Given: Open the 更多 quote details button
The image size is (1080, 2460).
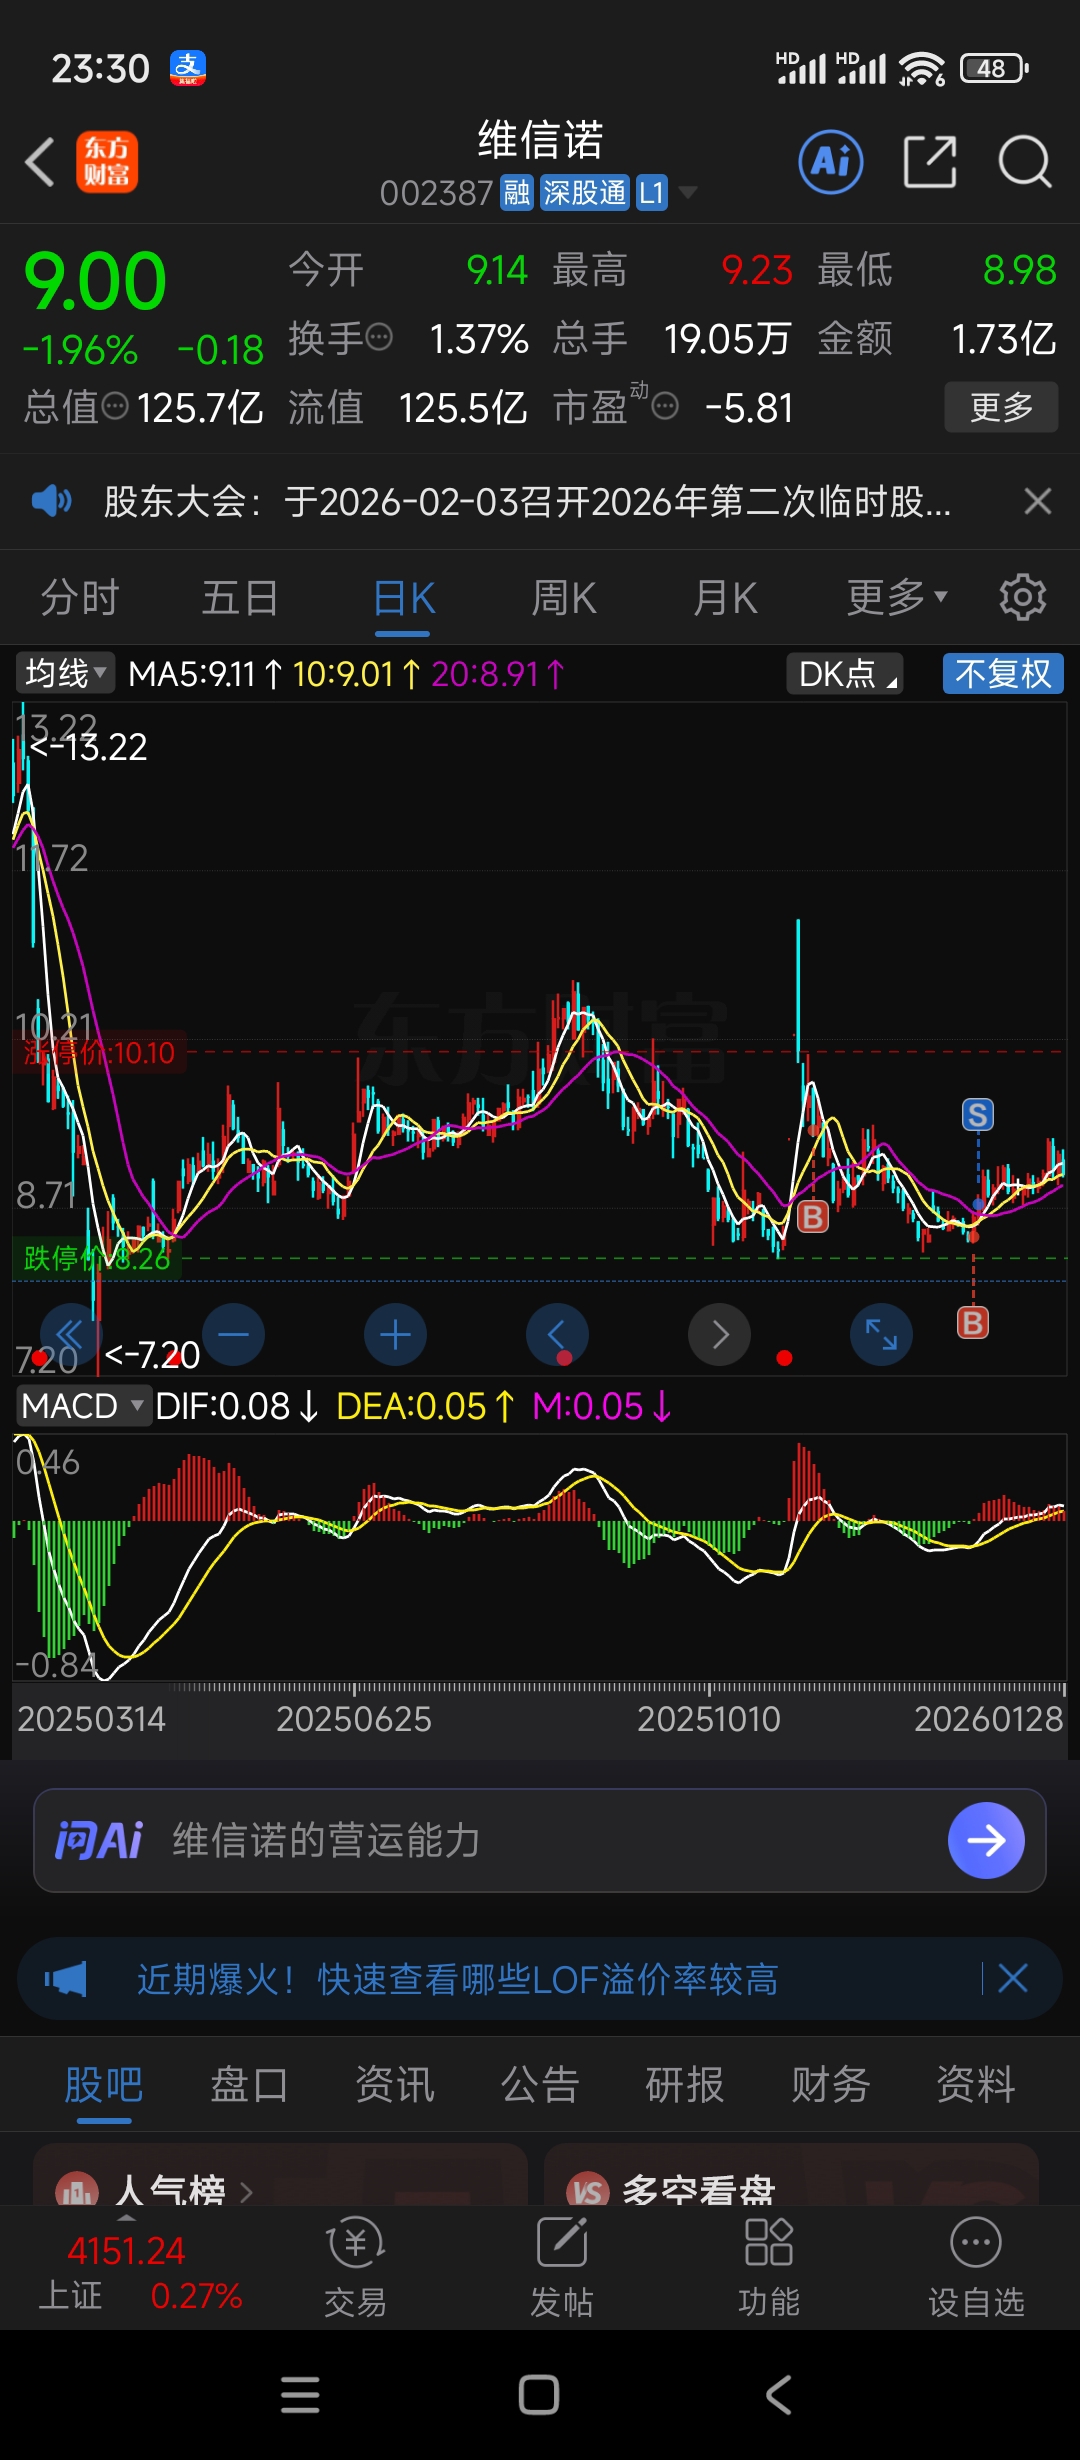Looking at the screenshot, I should tap(1001, 407).
